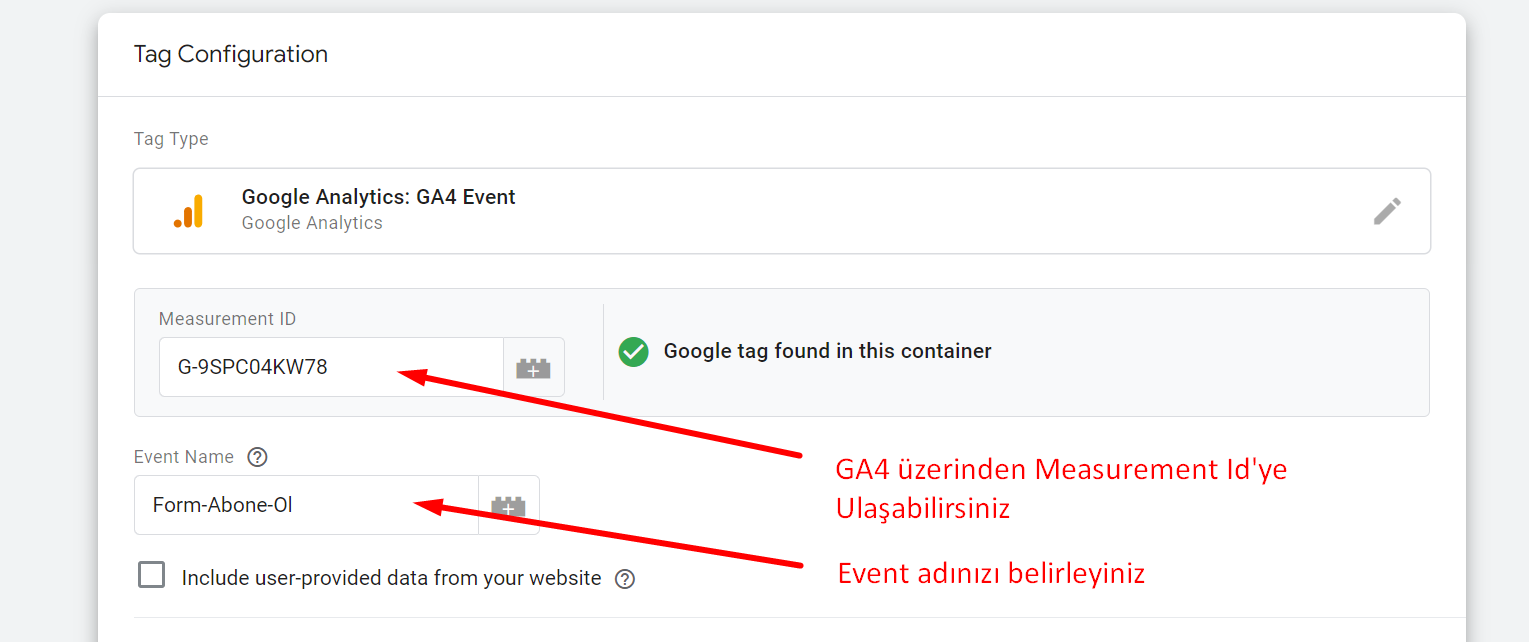The image size is (1529, 642).
Task: Click the green checkmark status icon
Action: [633, 352]
